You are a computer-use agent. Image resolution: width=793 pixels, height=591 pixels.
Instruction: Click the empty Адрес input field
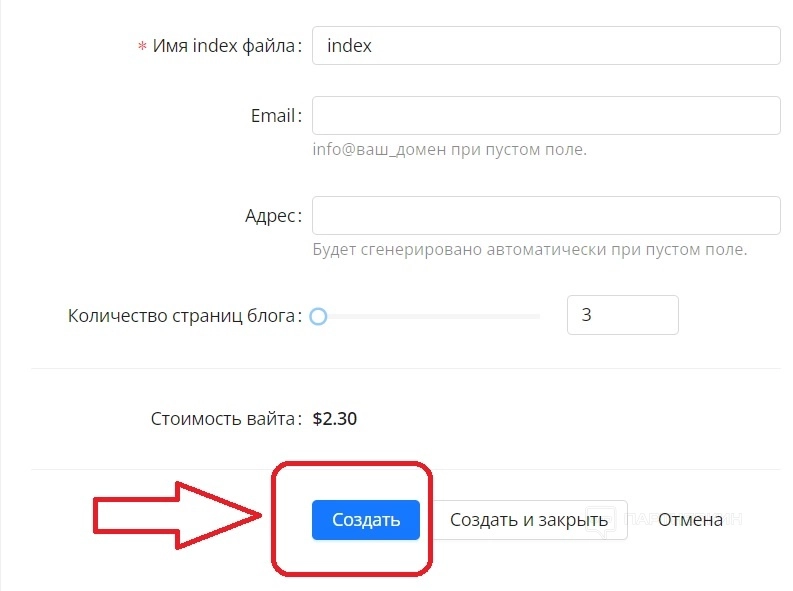point(545,215)
